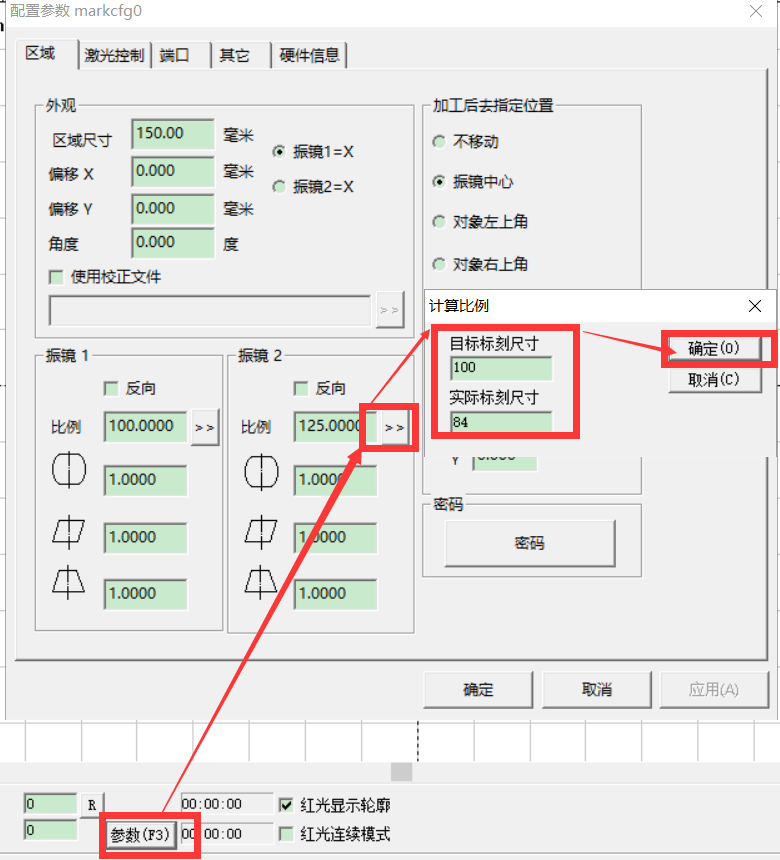780x860 pixels.
Task: Enable 红光连续模式 checkbox
Action: coord(286,834)
